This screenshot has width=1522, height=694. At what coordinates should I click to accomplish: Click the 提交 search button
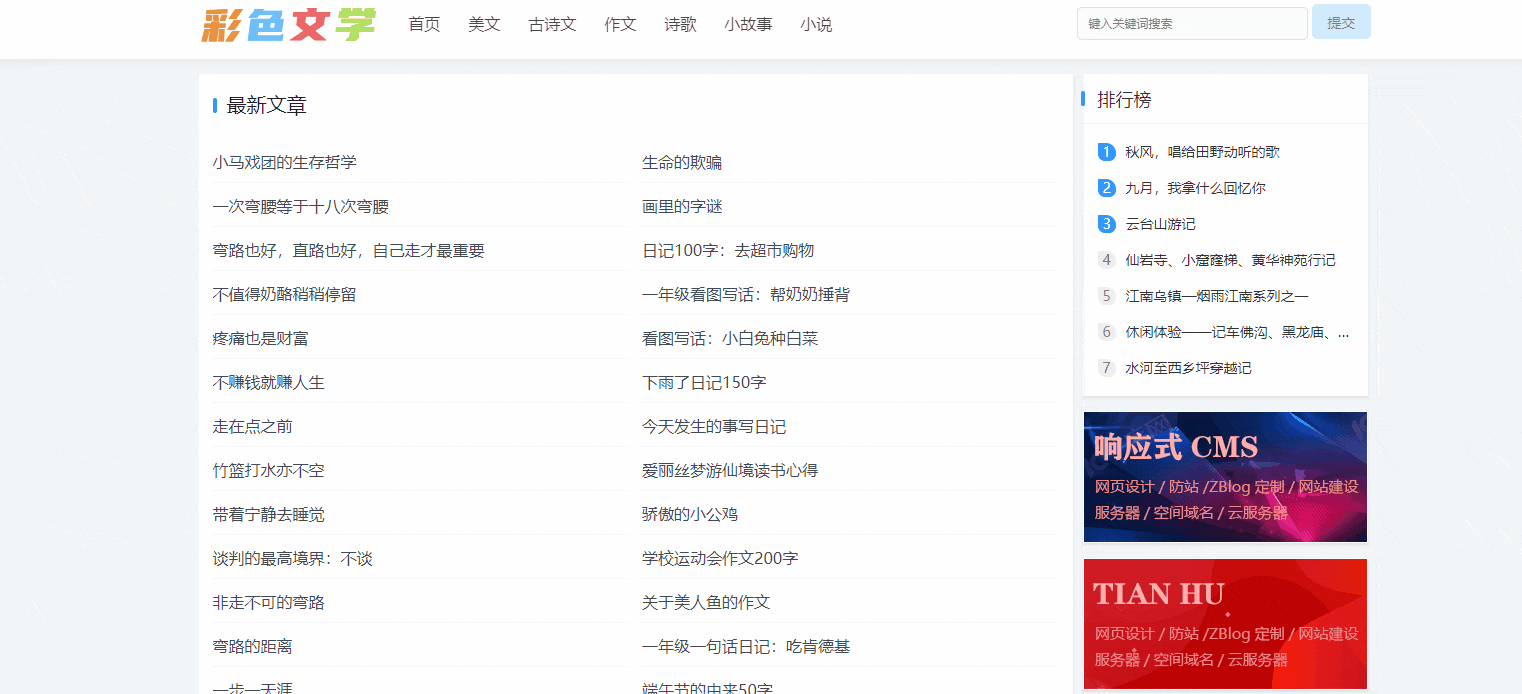1341,21
